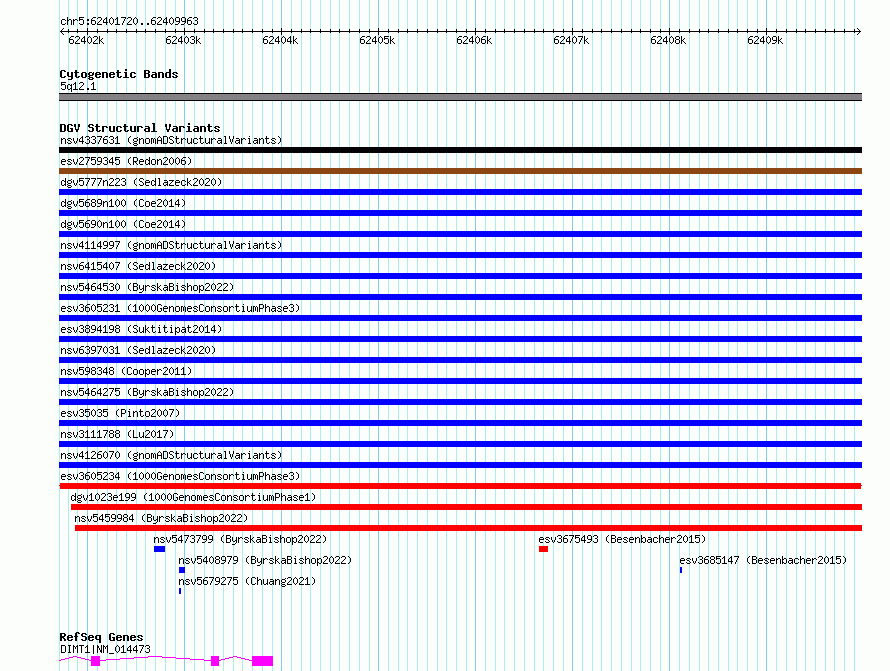Click the red nsv5459984 ByrskaBishop2022 bar
This screenshot has width=890, height=671.
[467, 528]
